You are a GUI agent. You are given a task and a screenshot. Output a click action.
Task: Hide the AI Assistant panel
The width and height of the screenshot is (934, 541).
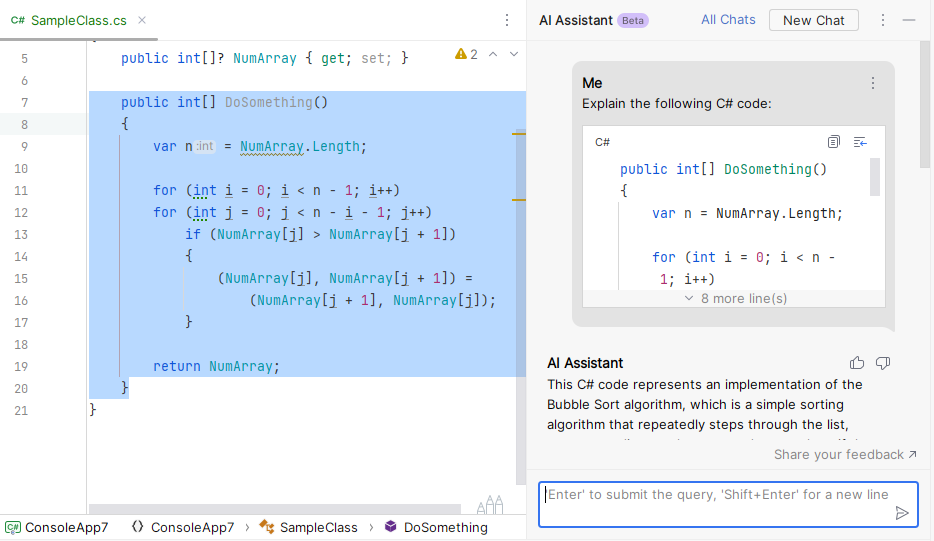coord(908,20)
